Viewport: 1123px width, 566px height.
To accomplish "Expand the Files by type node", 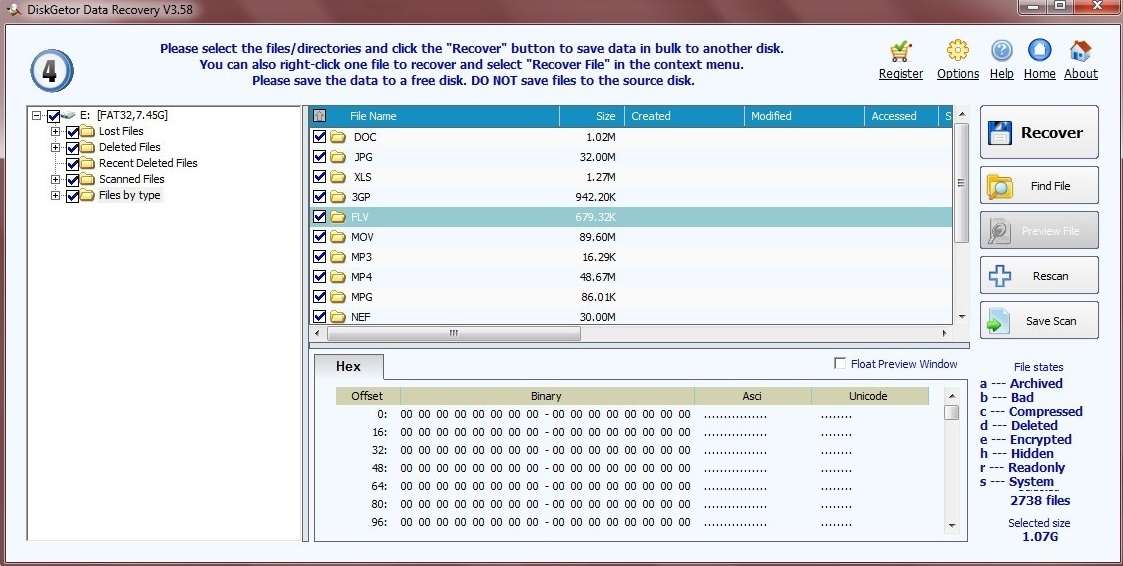I will coord(56,196).
